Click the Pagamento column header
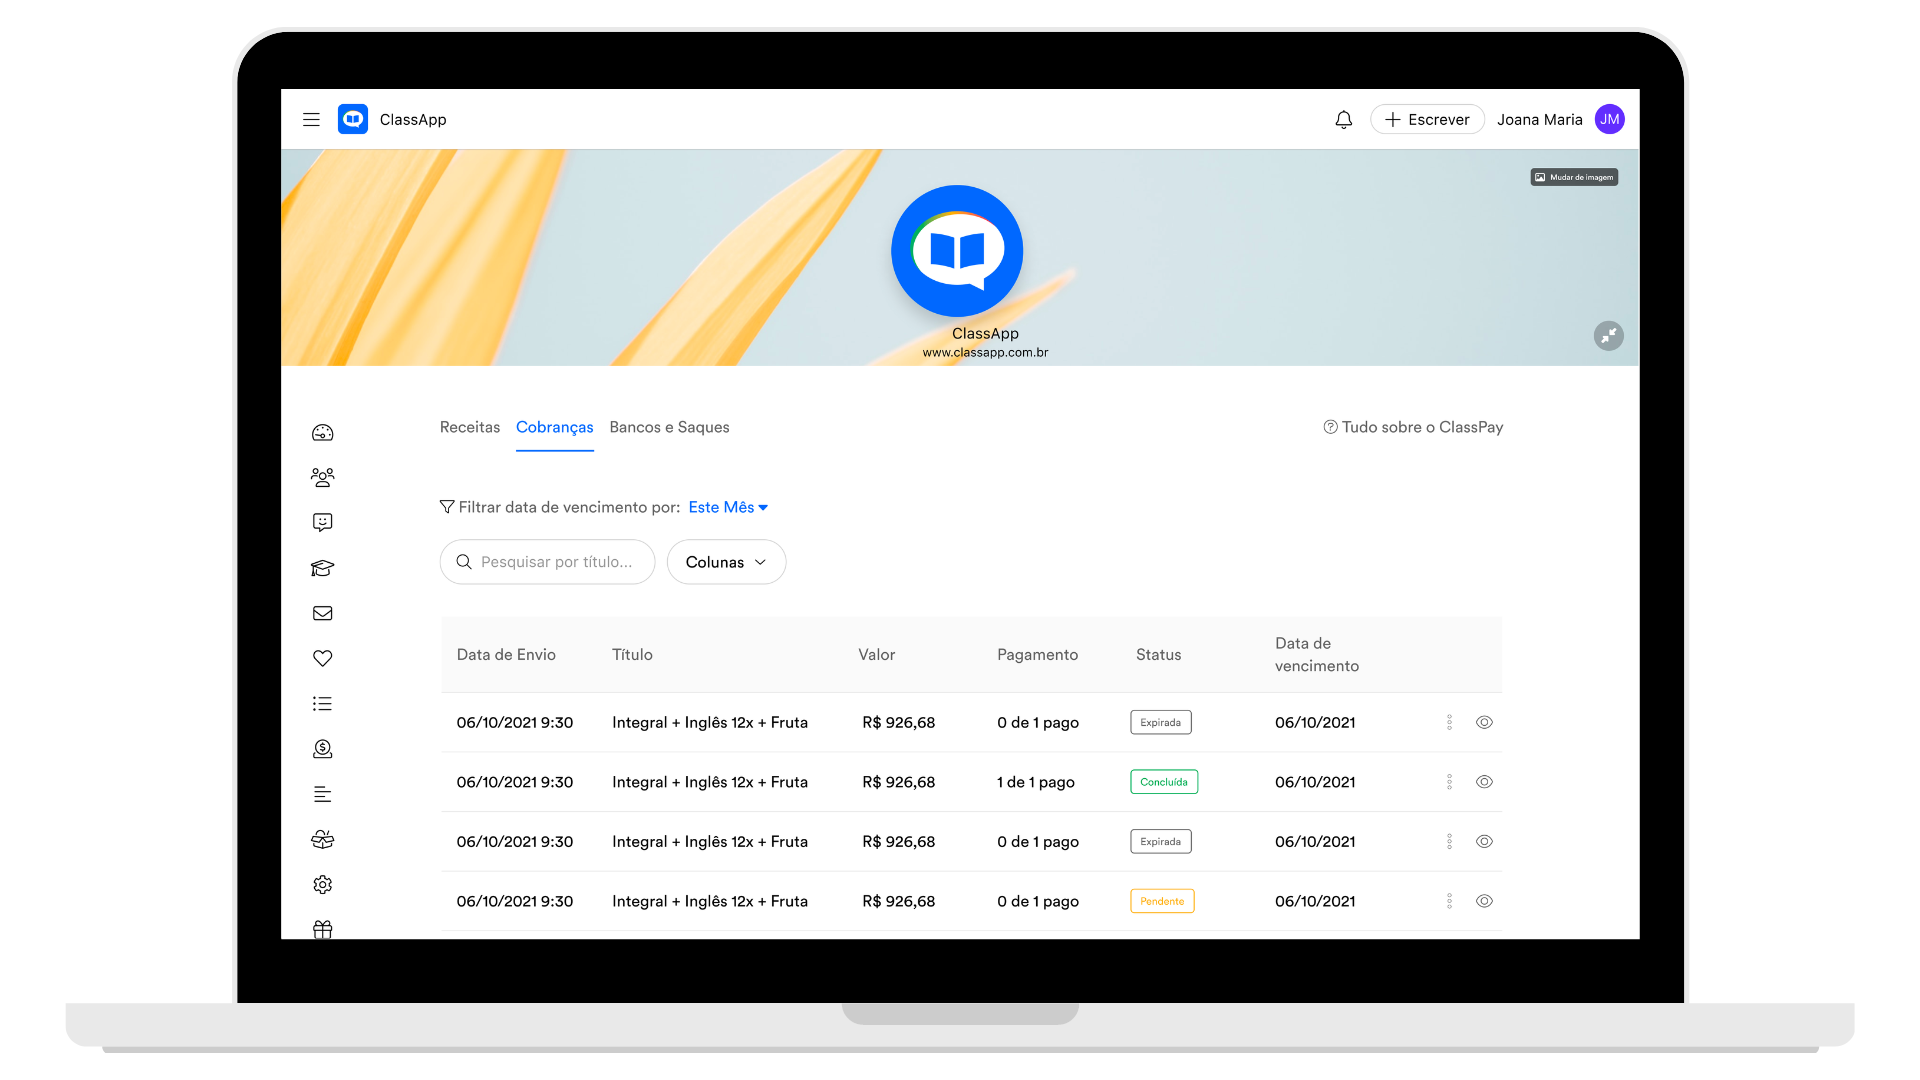Screen dimensions: 1920x1080 (1037, 655)
